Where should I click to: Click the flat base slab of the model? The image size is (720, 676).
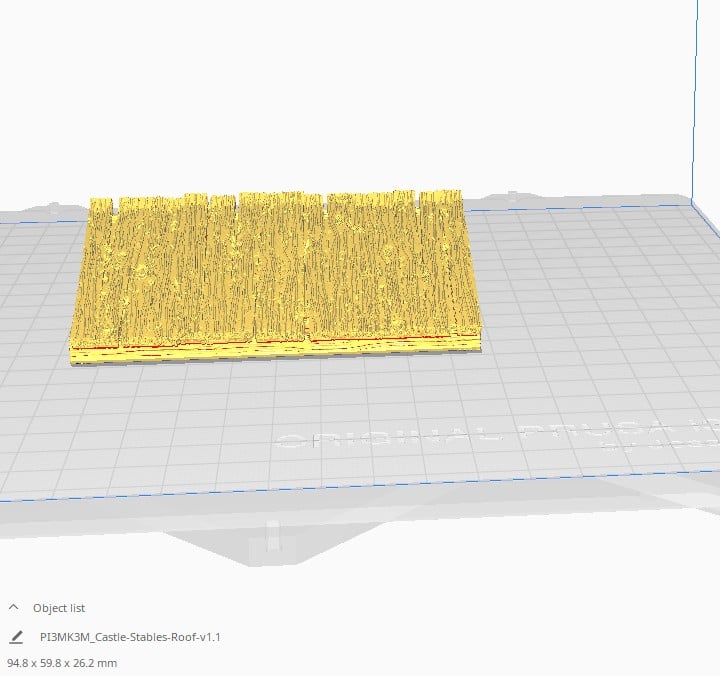(276, 354)
